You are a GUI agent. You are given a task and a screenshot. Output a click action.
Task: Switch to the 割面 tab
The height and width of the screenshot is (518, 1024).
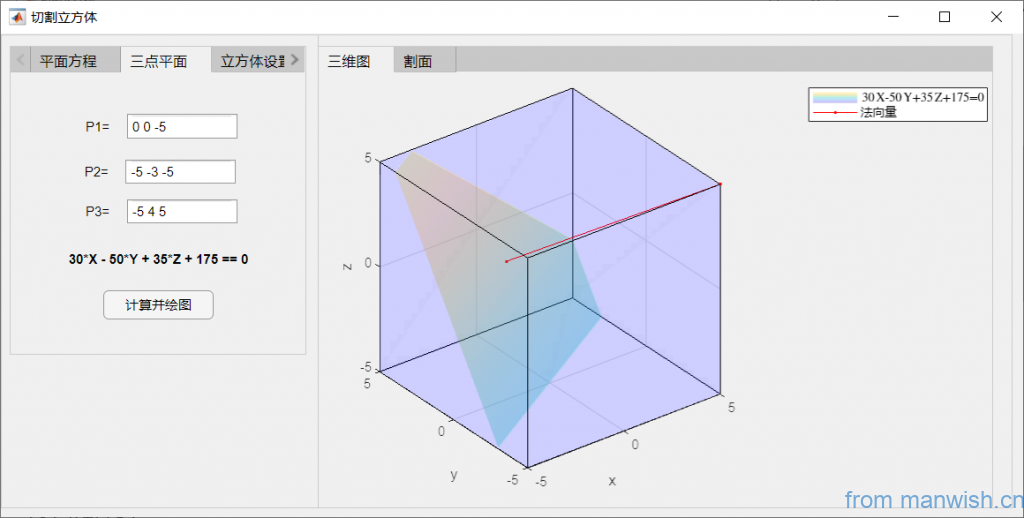click(x=418, y=61)
